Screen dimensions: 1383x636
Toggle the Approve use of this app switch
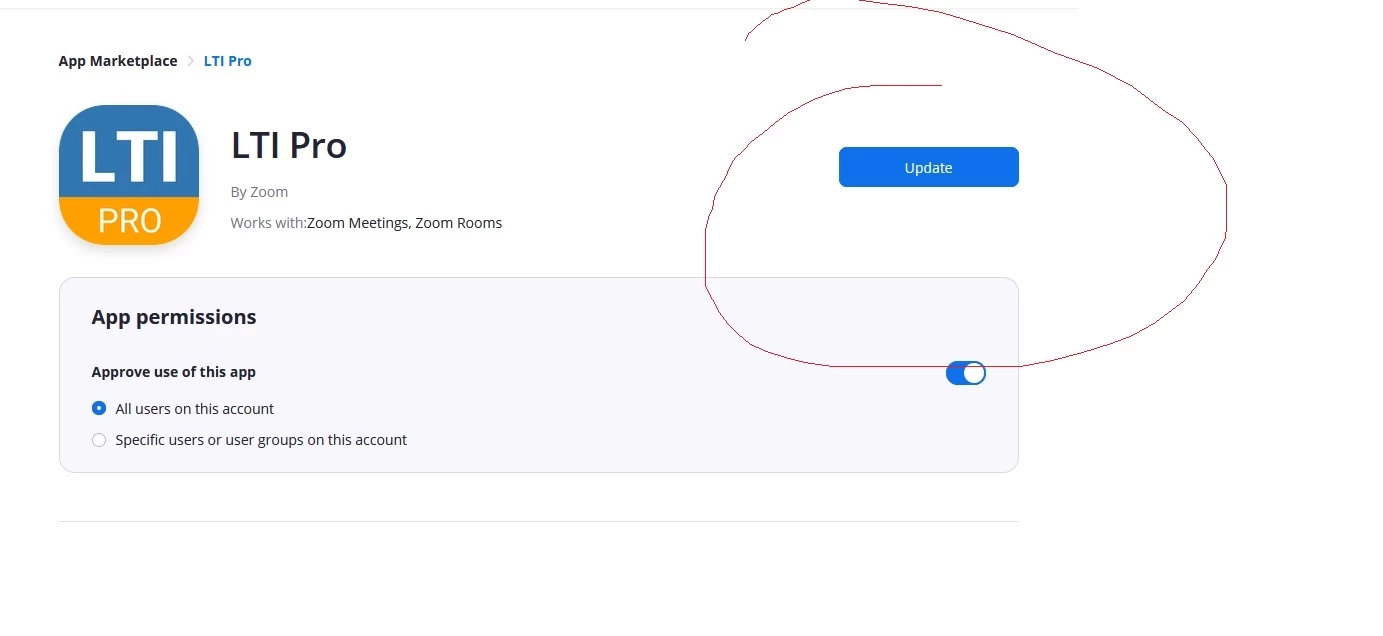pos(966,373)
